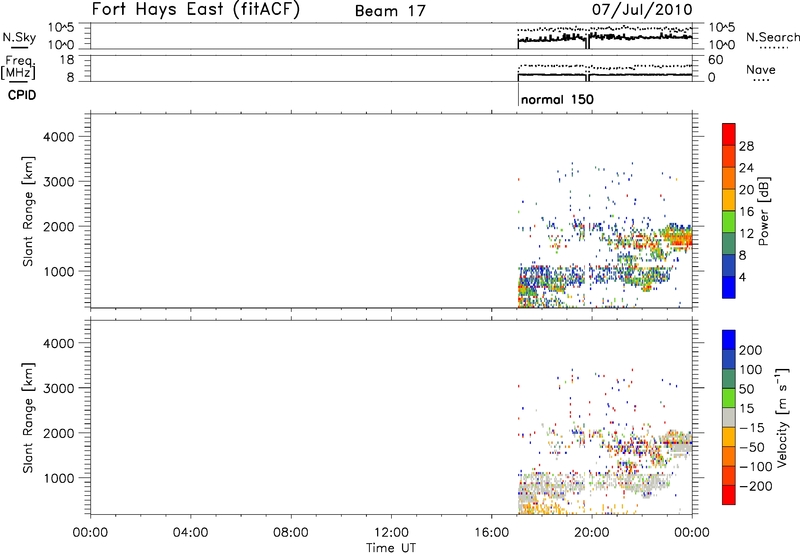Screen dimensions: 800x554
Task: Click the "20:00" time tick label
Action: pos(591,533)
